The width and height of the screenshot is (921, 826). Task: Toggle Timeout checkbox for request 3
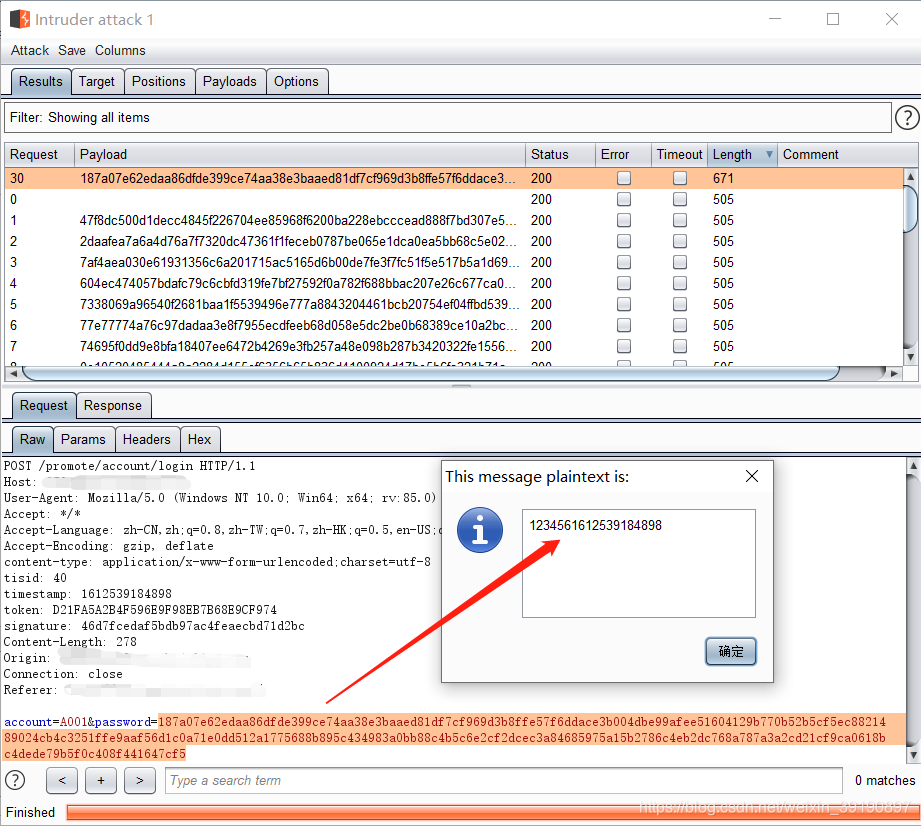point(680,262)
